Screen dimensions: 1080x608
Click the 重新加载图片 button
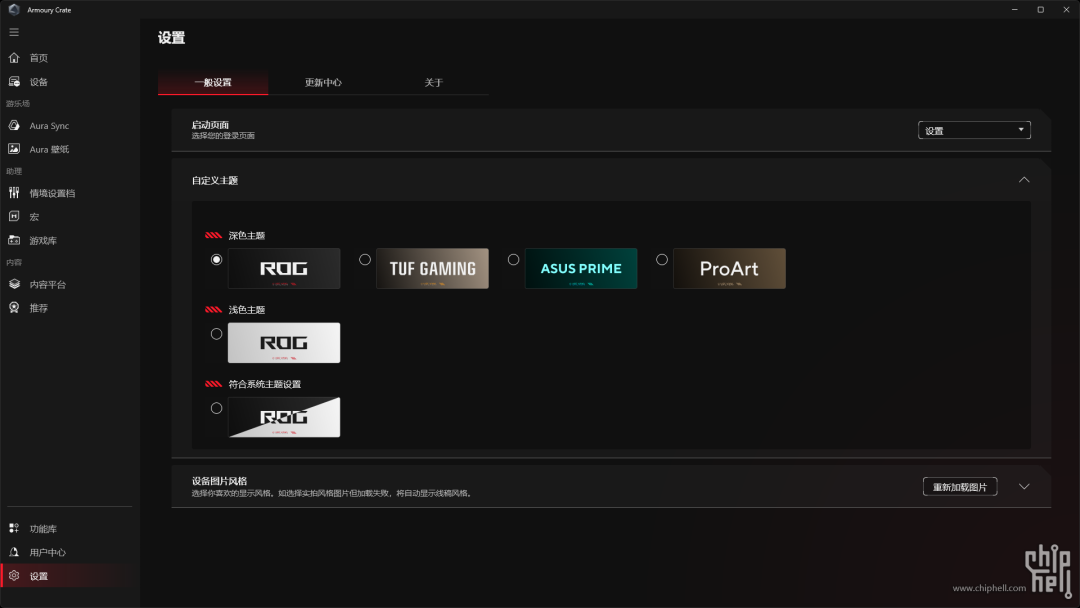pyautogui.click(x=959, y=487)
